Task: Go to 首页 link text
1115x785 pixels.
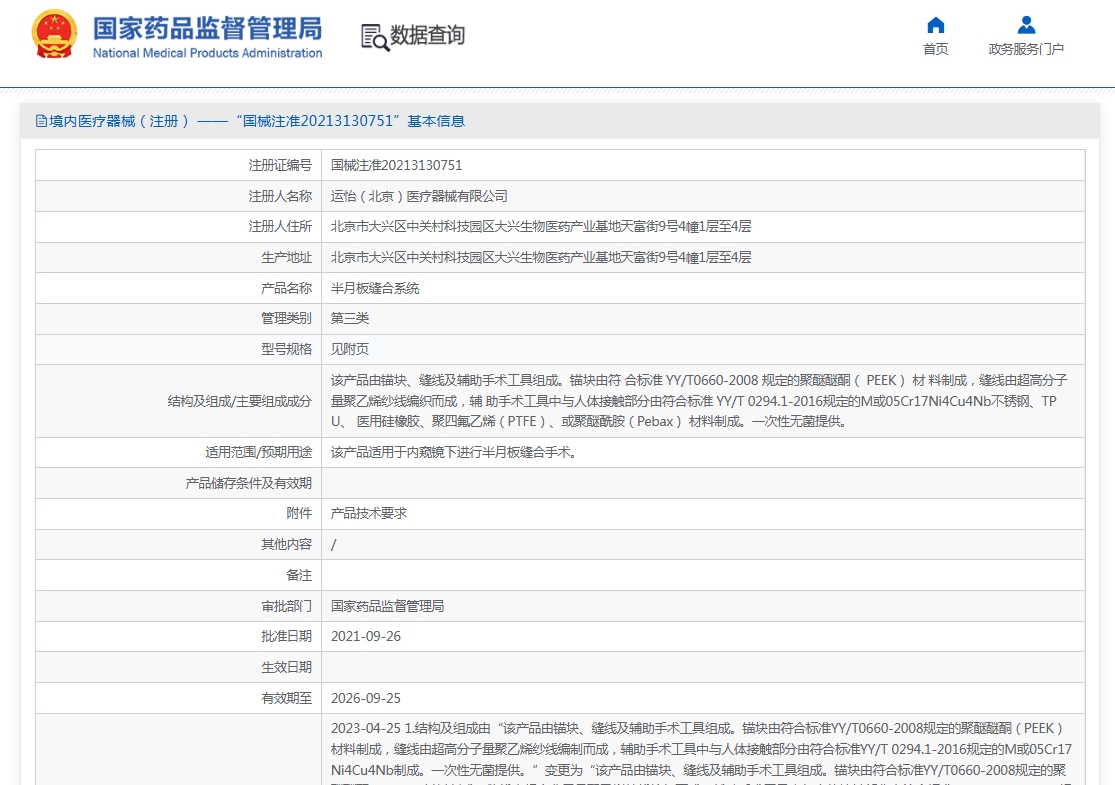Action: (936, 49)
